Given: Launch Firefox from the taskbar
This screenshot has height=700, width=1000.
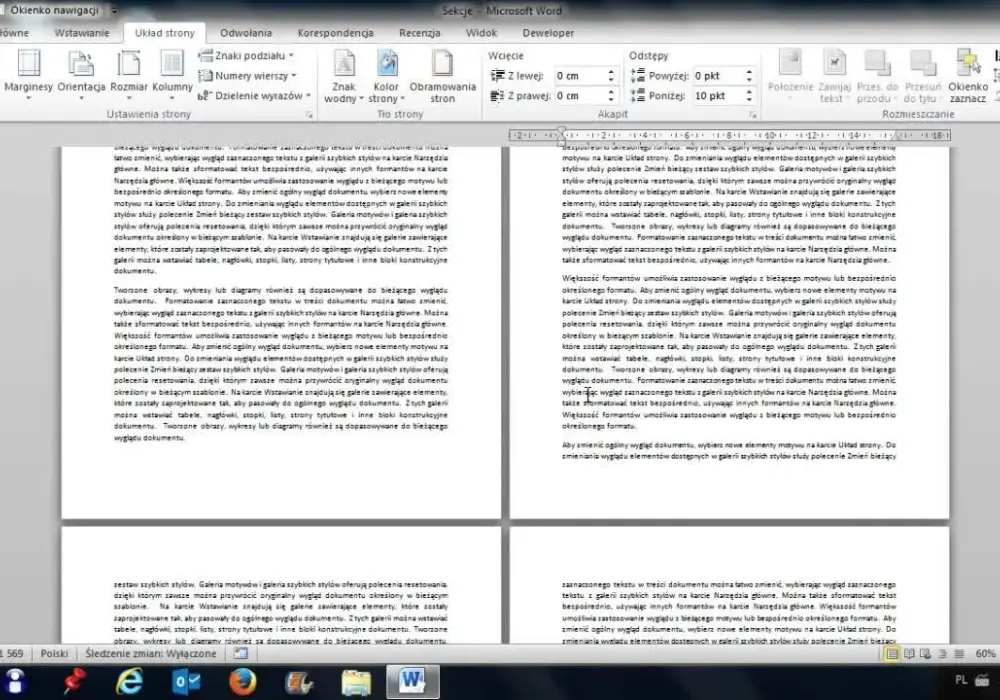Looking at the screenshot, I should (243, 682).
